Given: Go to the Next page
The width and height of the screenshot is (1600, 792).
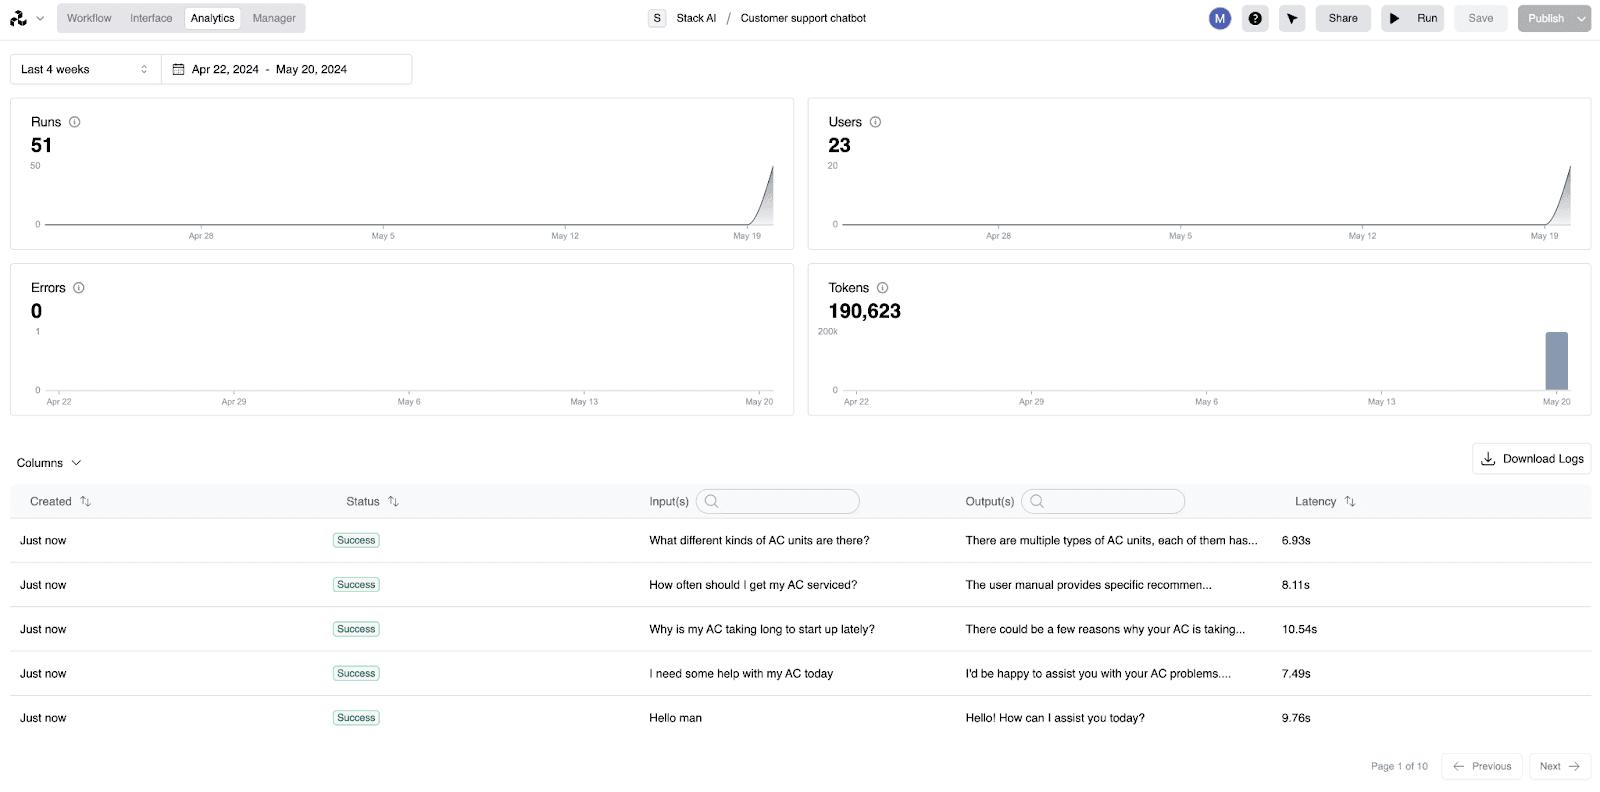Looking at the screenshot, I should click(1559, 766).
